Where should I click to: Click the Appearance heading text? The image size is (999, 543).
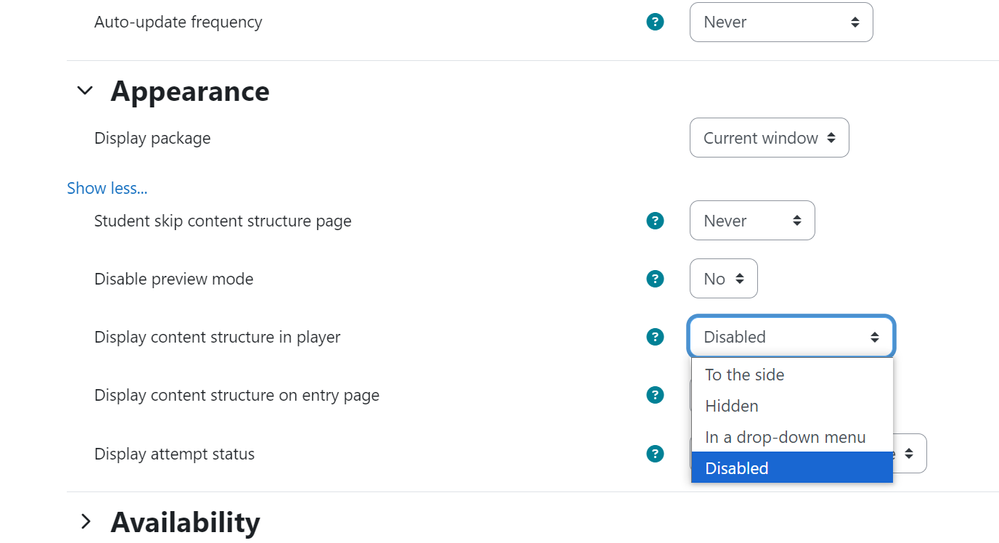pos(190,91)
